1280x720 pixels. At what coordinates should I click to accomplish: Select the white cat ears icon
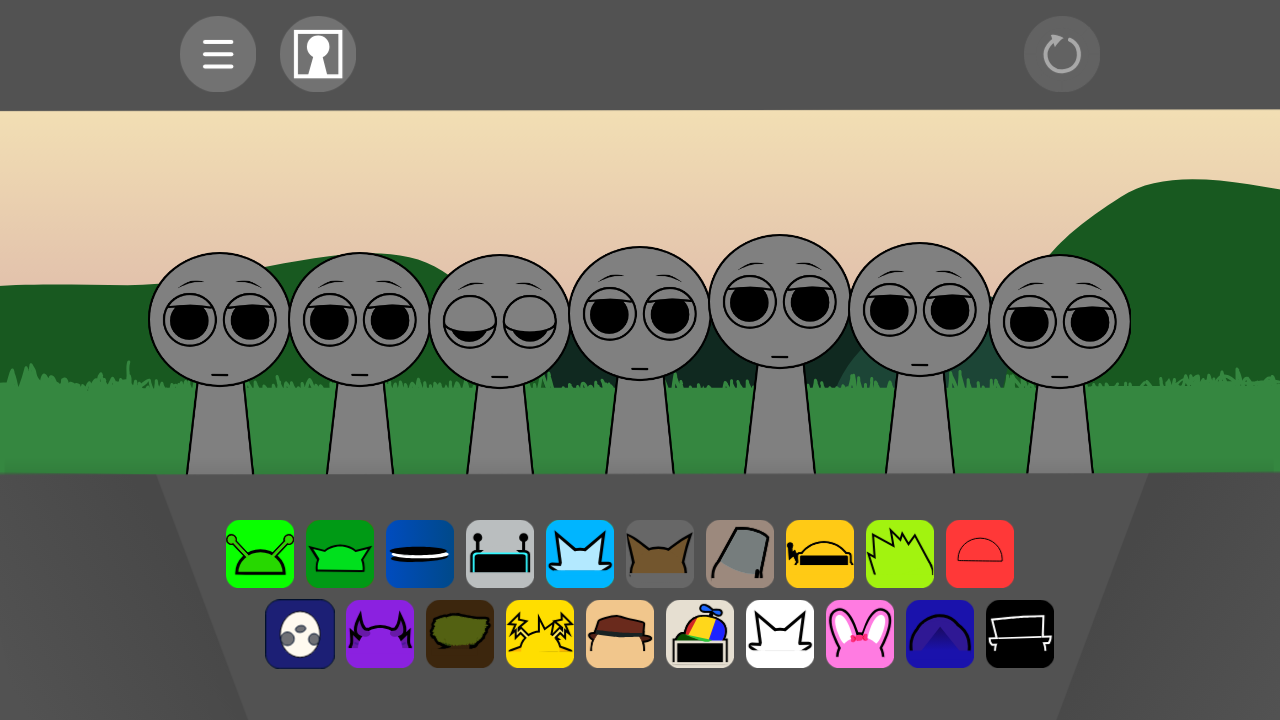(x=780, y=634)
